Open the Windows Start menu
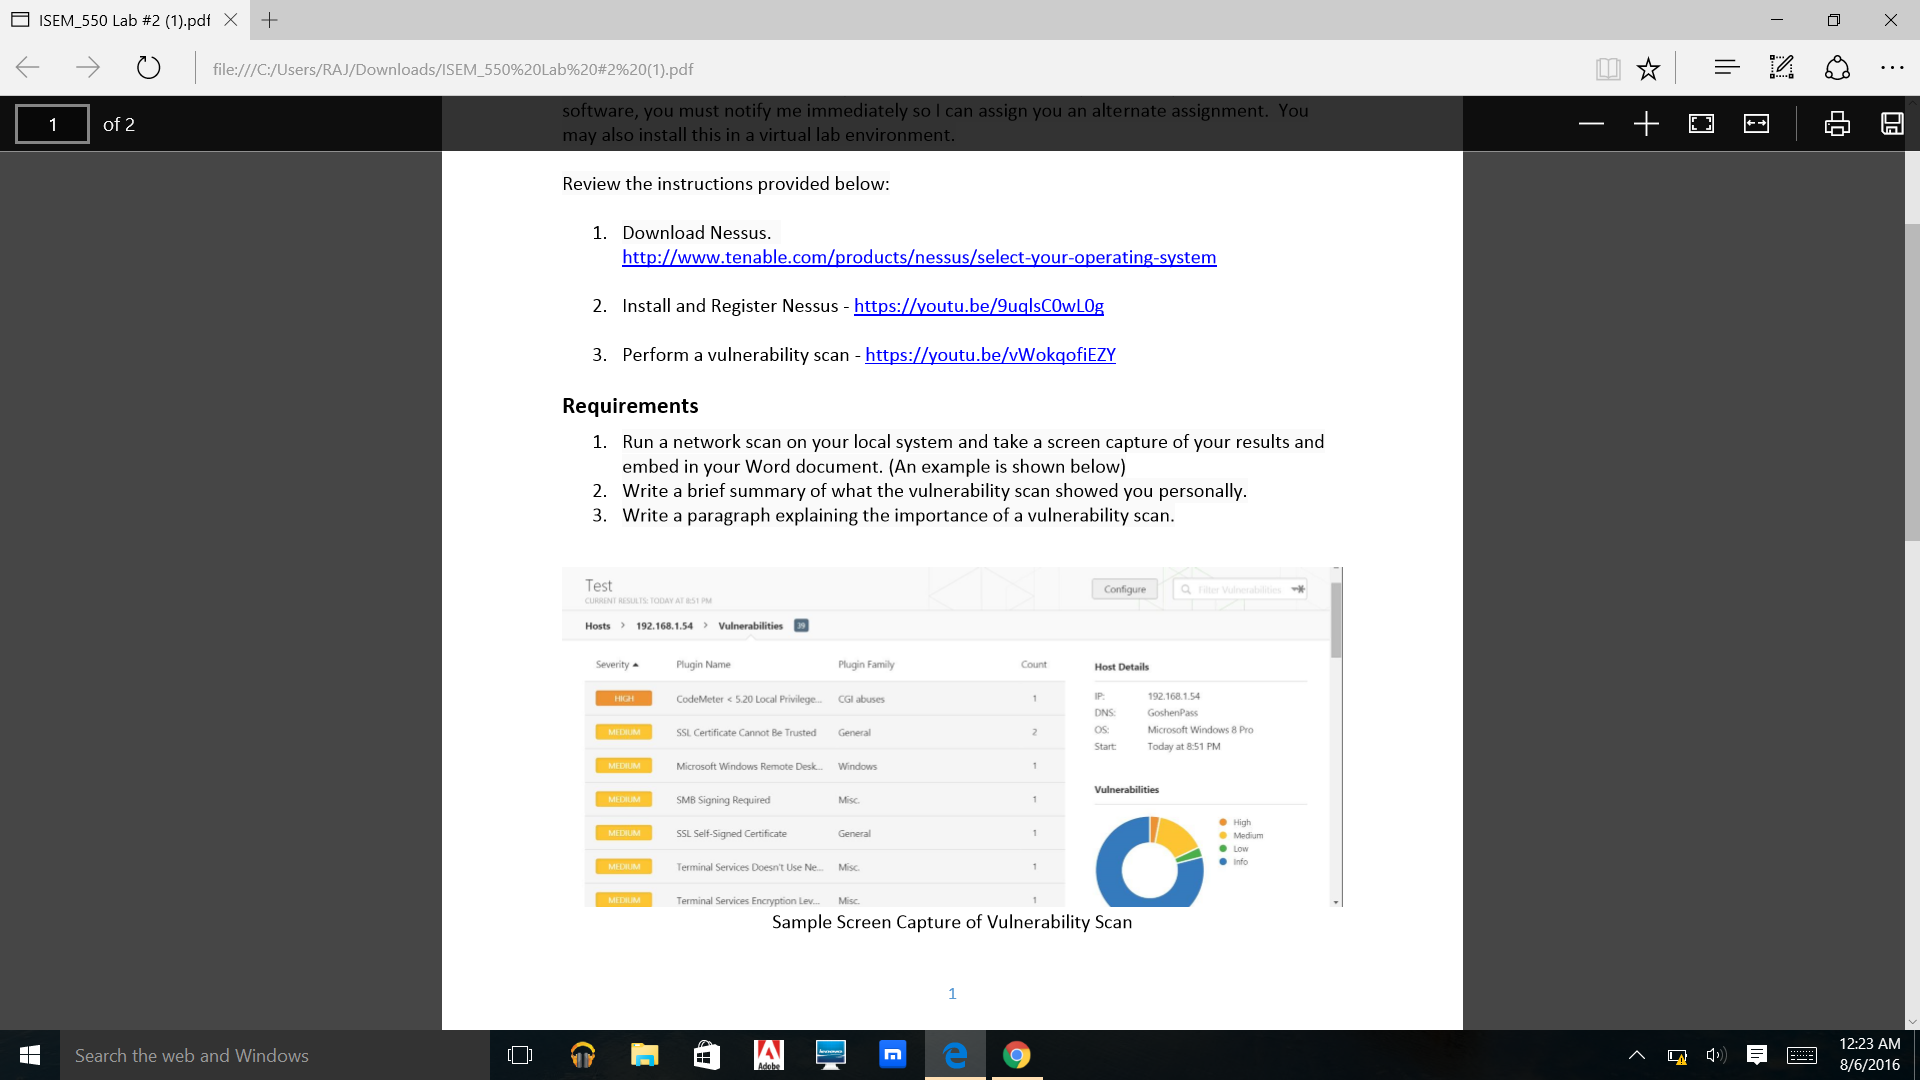1920x1080 pixels. pyautogui.click(x=30, y=1055)
